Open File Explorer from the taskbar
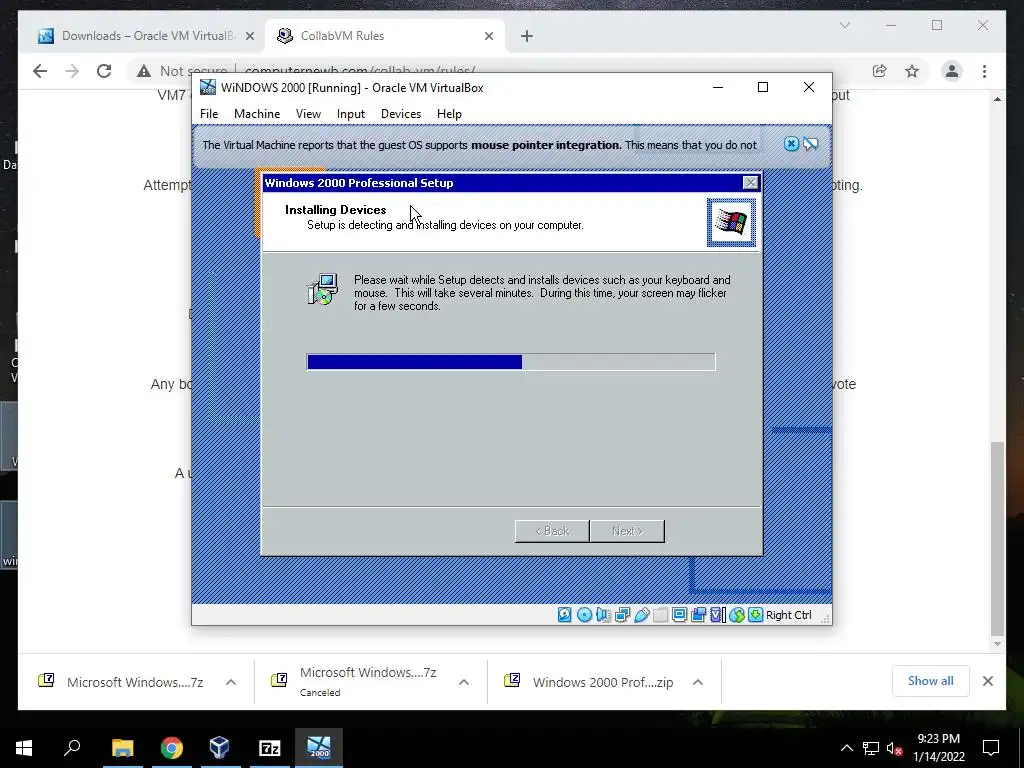1024x768 pixels. pyautogui.click(x=123, y=748)
